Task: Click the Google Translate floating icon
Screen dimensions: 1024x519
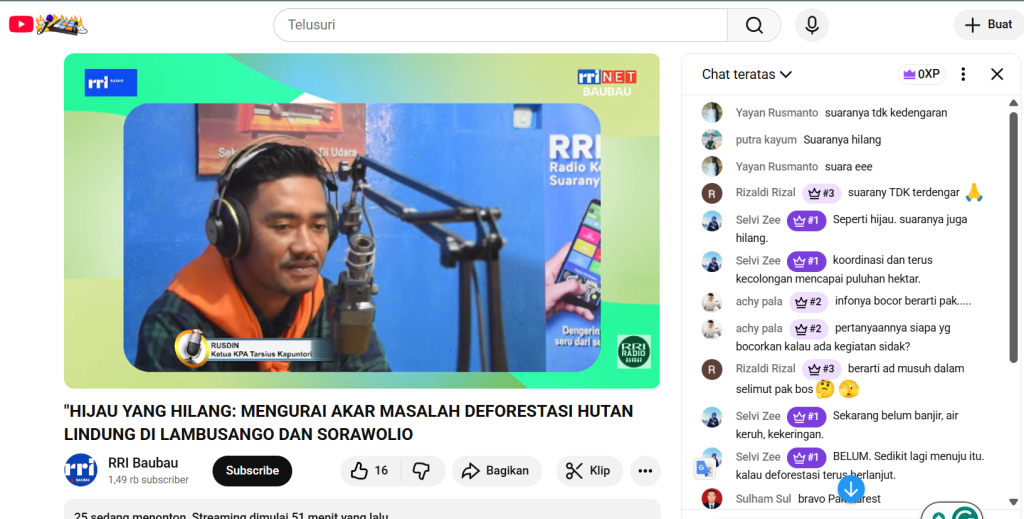Action: [x=705, y=468]
